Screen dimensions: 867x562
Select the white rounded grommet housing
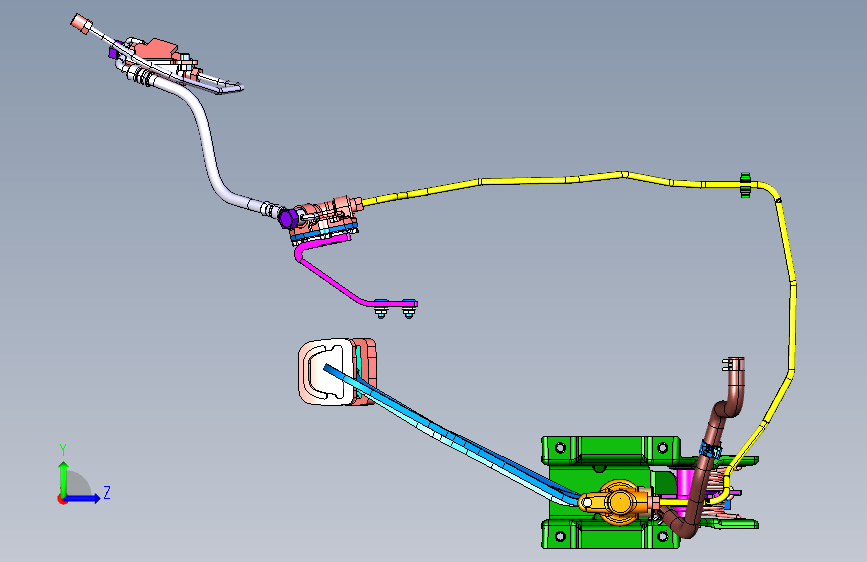(x=326, y=372)
